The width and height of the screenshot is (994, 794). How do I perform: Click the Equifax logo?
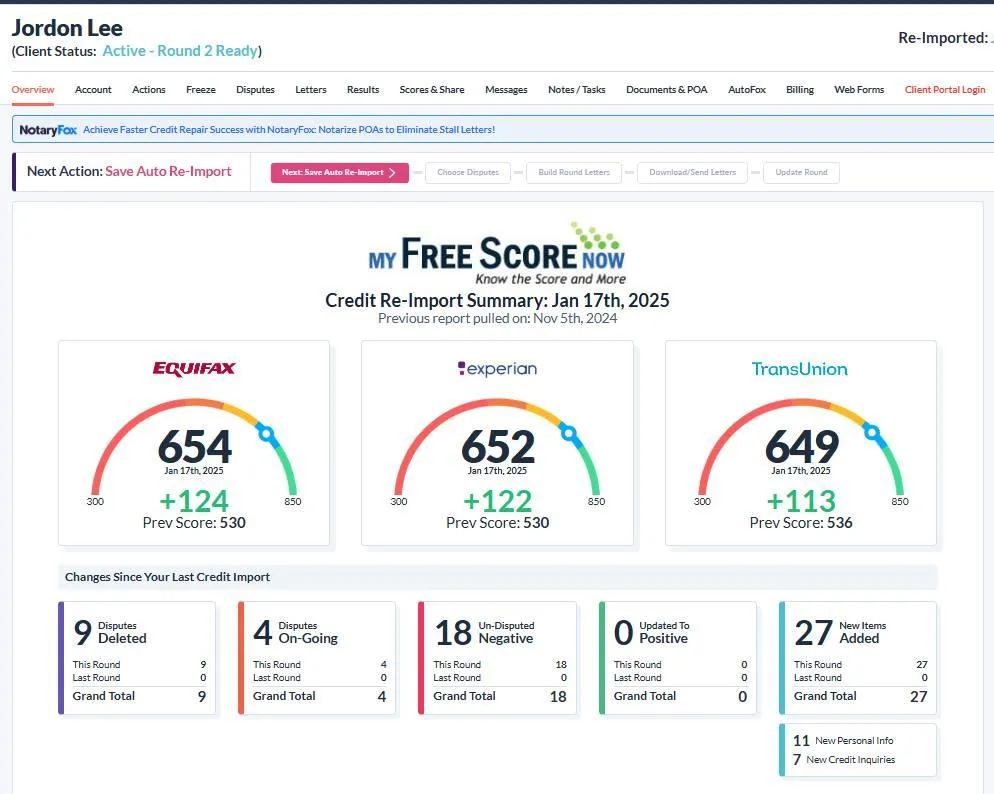coord(194,369)
